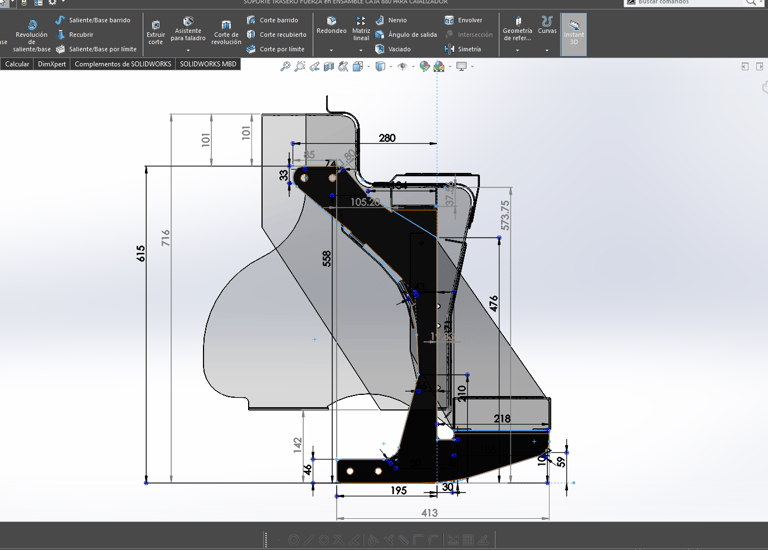Switch to the Calcular tab
Viewport: 768px width, 550px height.
(x=17, y=64)
